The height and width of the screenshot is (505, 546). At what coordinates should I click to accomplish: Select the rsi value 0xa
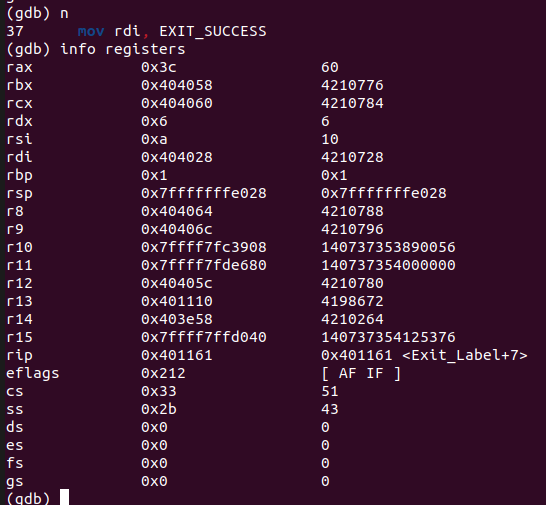coord(154,139)
